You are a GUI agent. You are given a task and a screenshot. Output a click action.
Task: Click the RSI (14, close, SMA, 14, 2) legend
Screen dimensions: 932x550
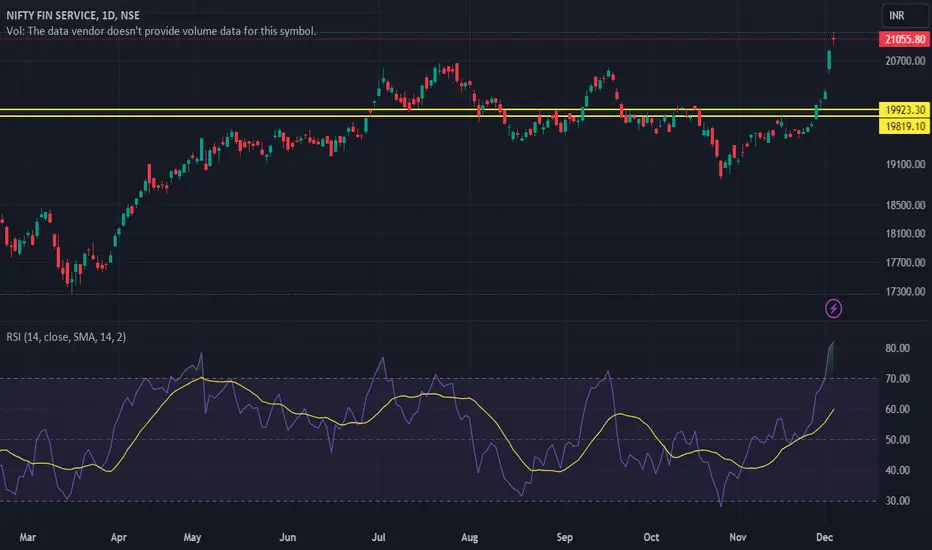coord(66,337)
